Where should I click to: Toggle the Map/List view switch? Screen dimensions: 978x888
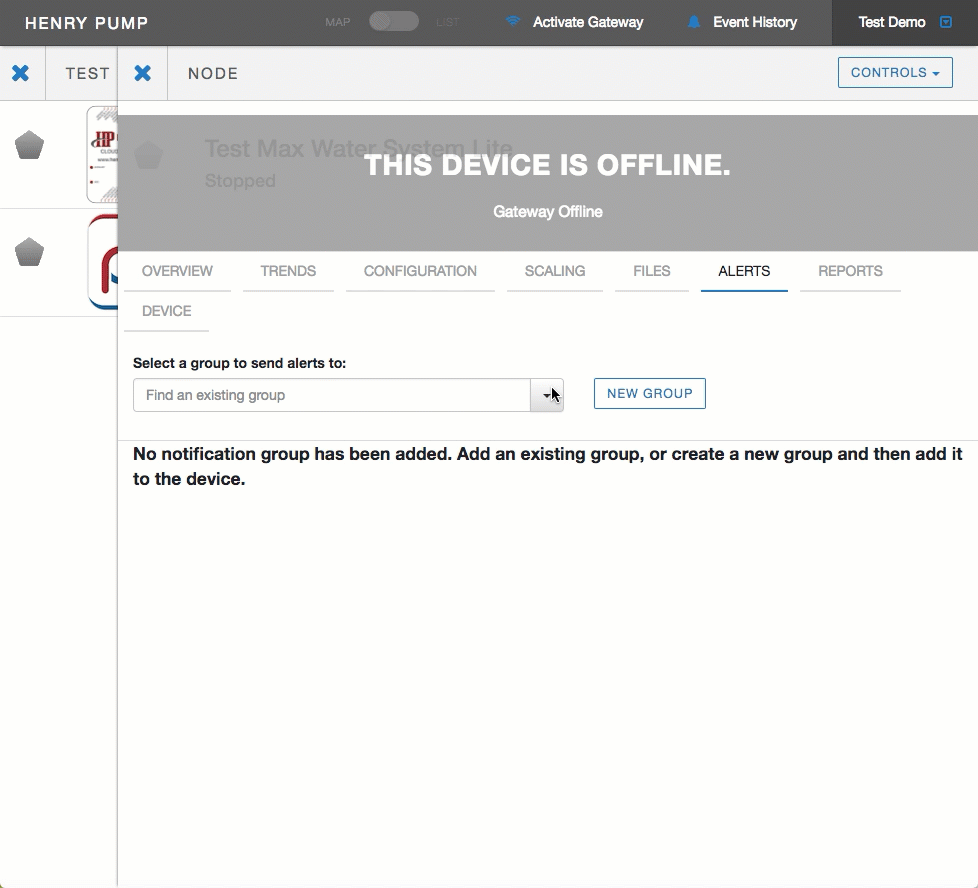pos(393,21)
